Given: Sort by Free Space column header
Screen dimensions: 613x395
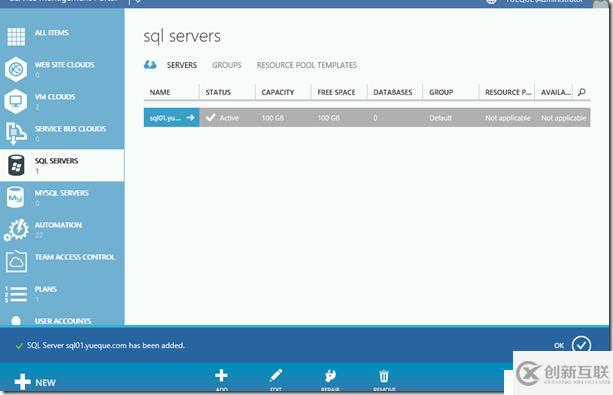Looking at the screenshot, I should pos(336,92).
